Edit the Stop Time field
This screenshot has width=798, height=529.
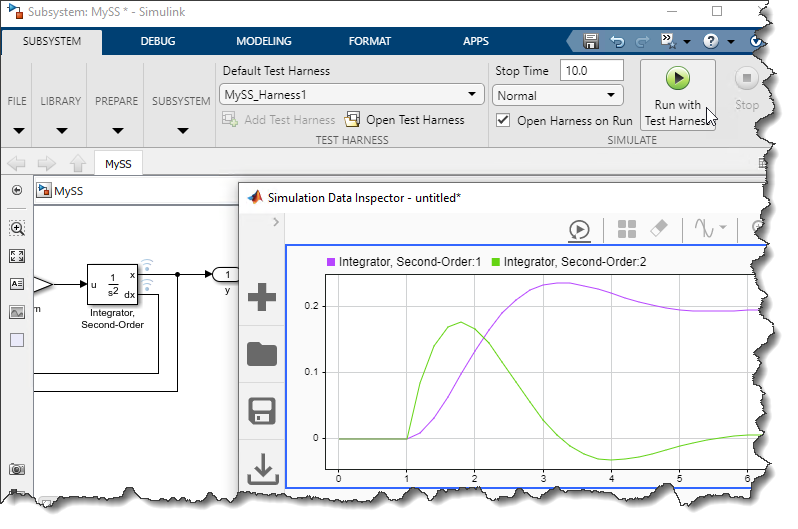(x=591, y=71)
